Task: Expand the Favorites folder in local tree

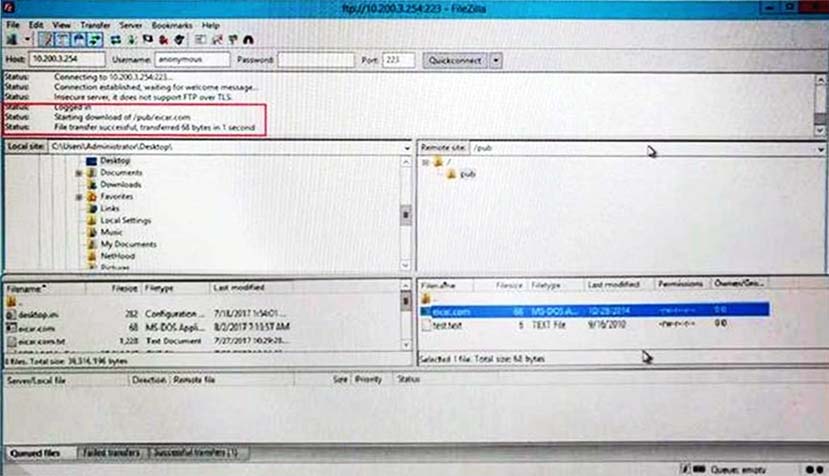Action: tap(79, 197)
